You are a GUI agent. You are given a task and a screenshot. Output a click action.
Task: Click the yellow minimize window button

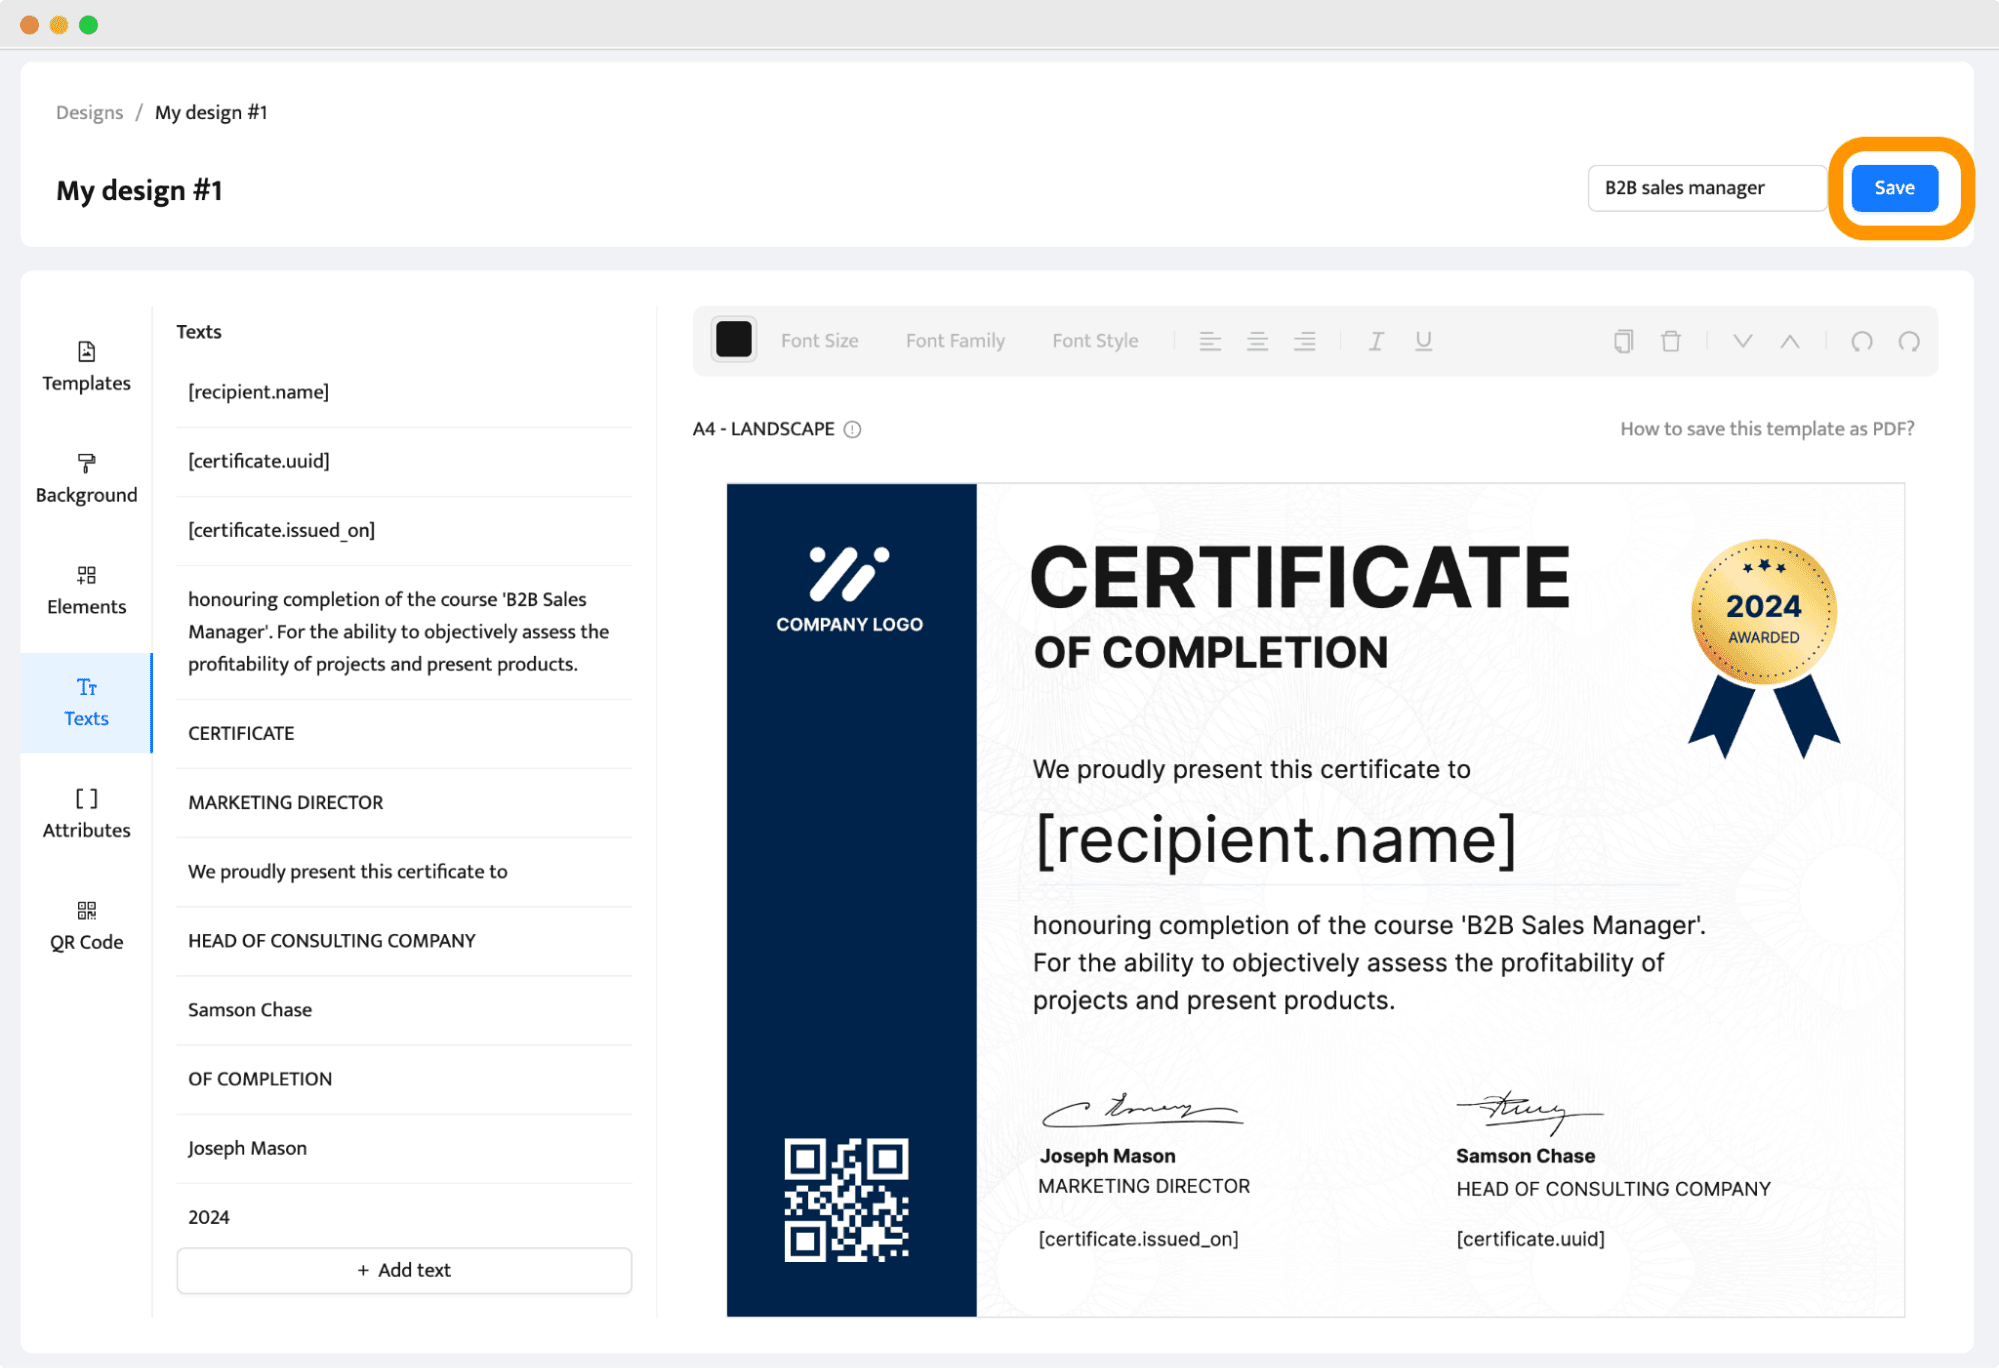coord(59,25)
